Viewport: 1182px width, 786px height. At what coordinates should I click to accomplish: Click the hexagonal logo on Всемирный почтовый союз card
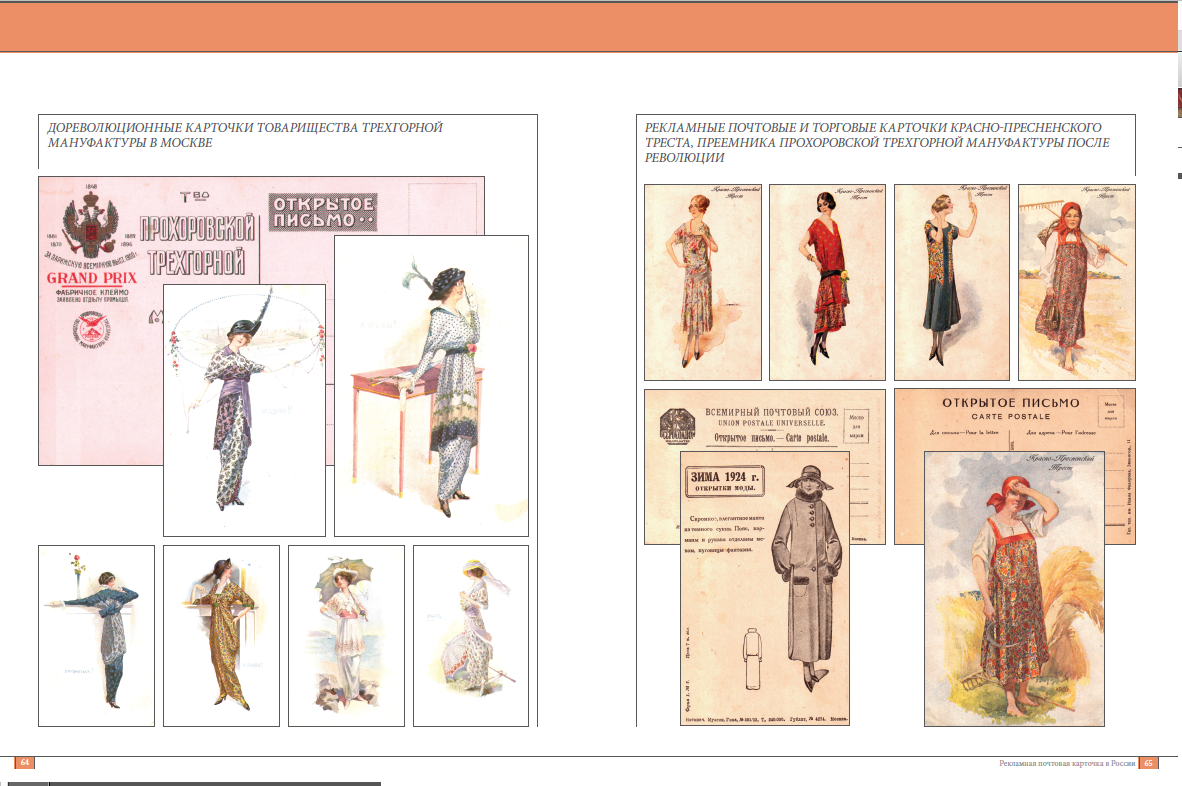point(676,427)
